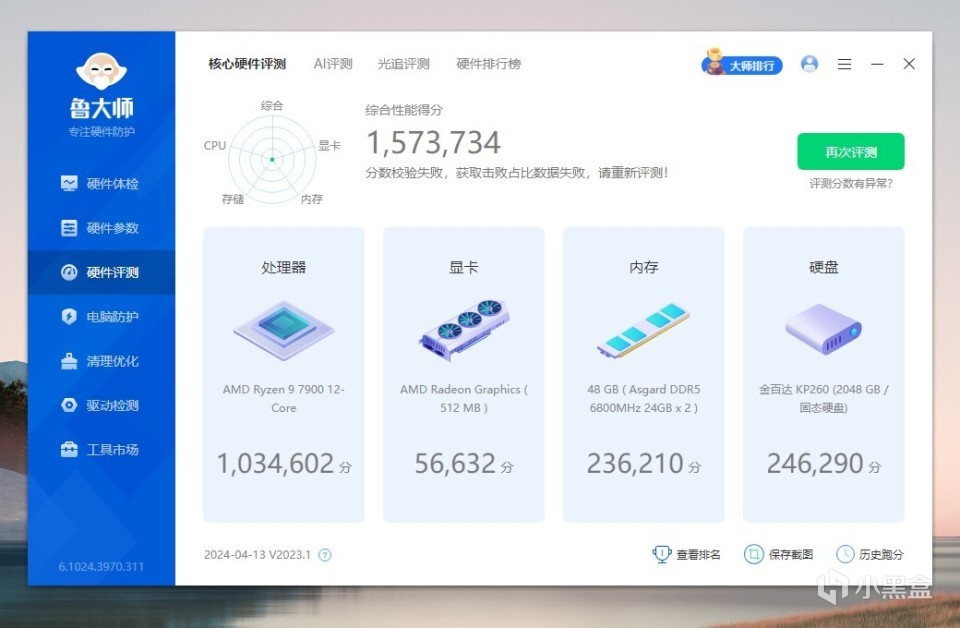
Task: Click the graphics card illustration
Action: click(463, 331)
